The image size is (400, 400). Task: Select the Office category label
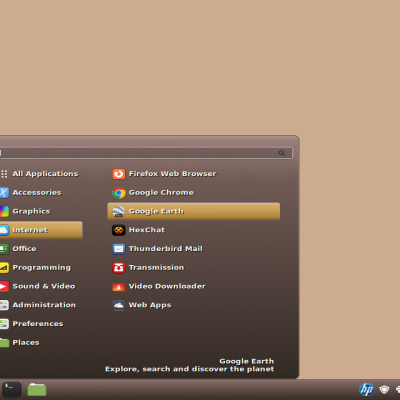click(x=24, y=249)
